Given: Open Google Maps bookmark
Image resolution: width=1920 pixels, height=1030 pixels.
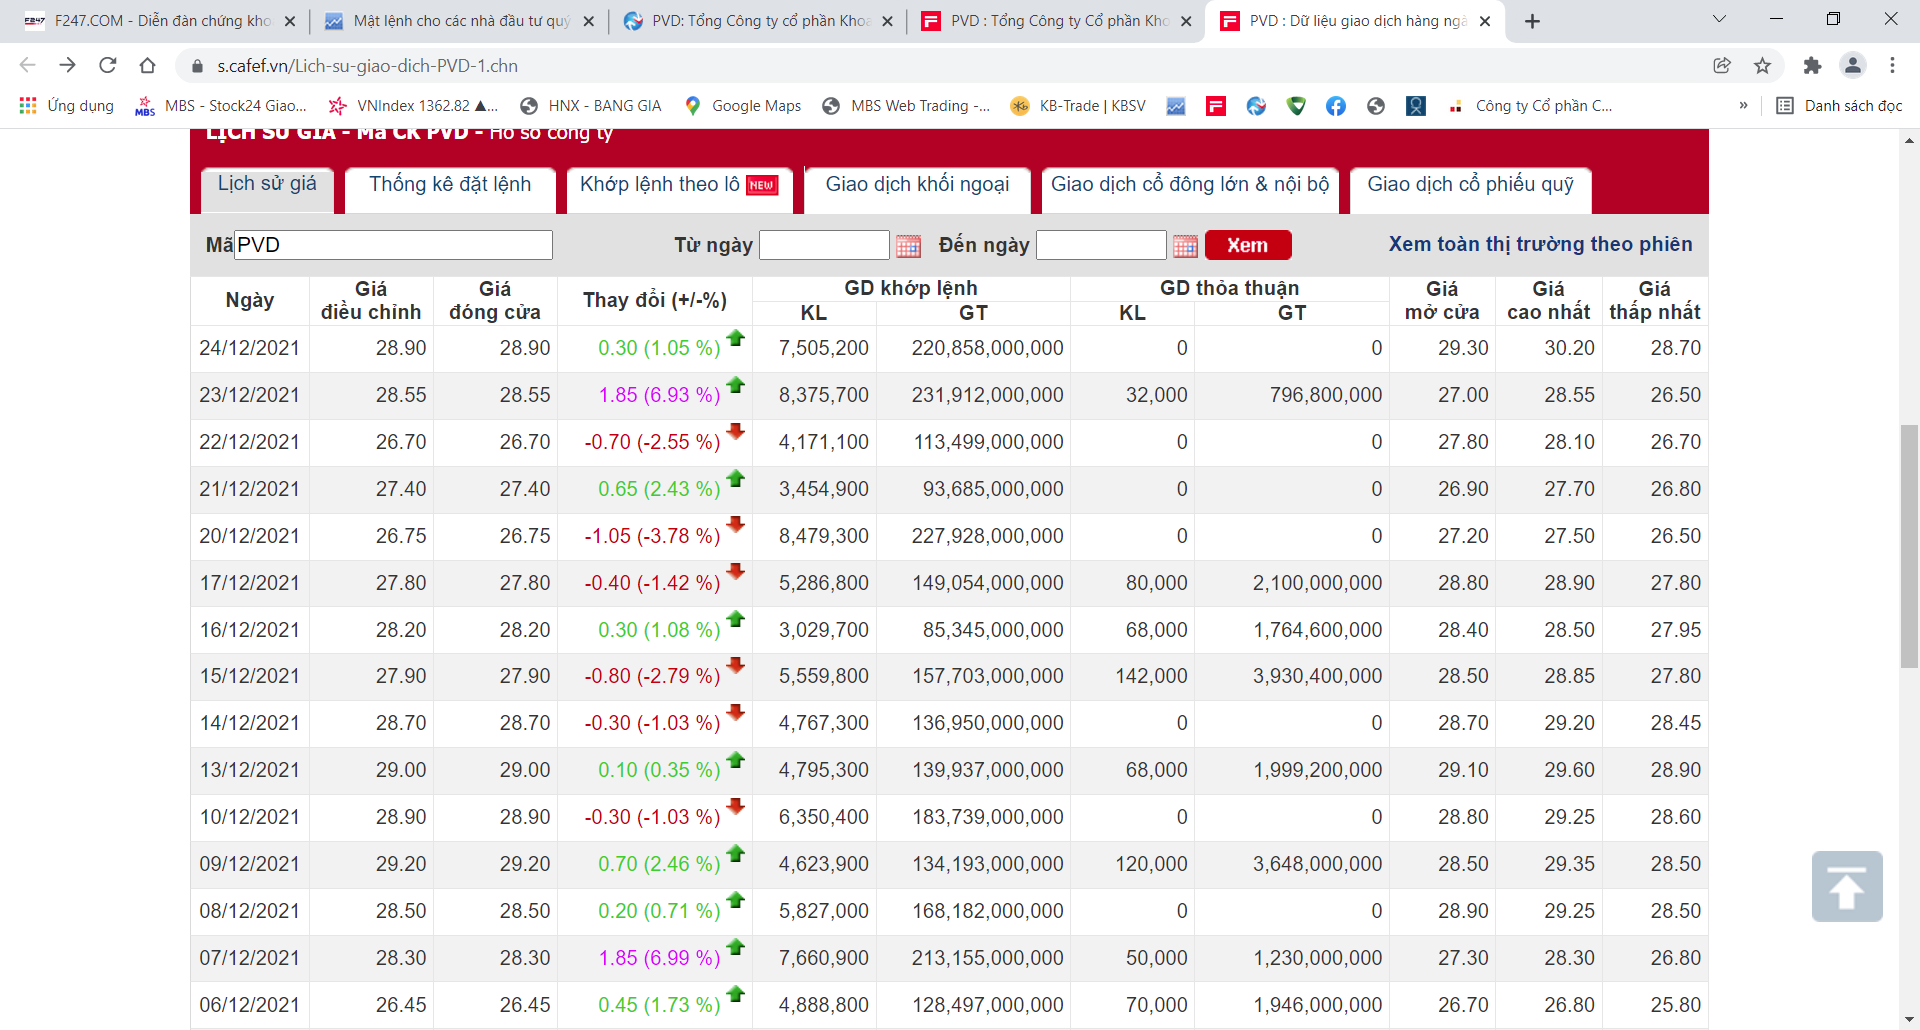Looking at the screenshot, I should coord(743,106).
